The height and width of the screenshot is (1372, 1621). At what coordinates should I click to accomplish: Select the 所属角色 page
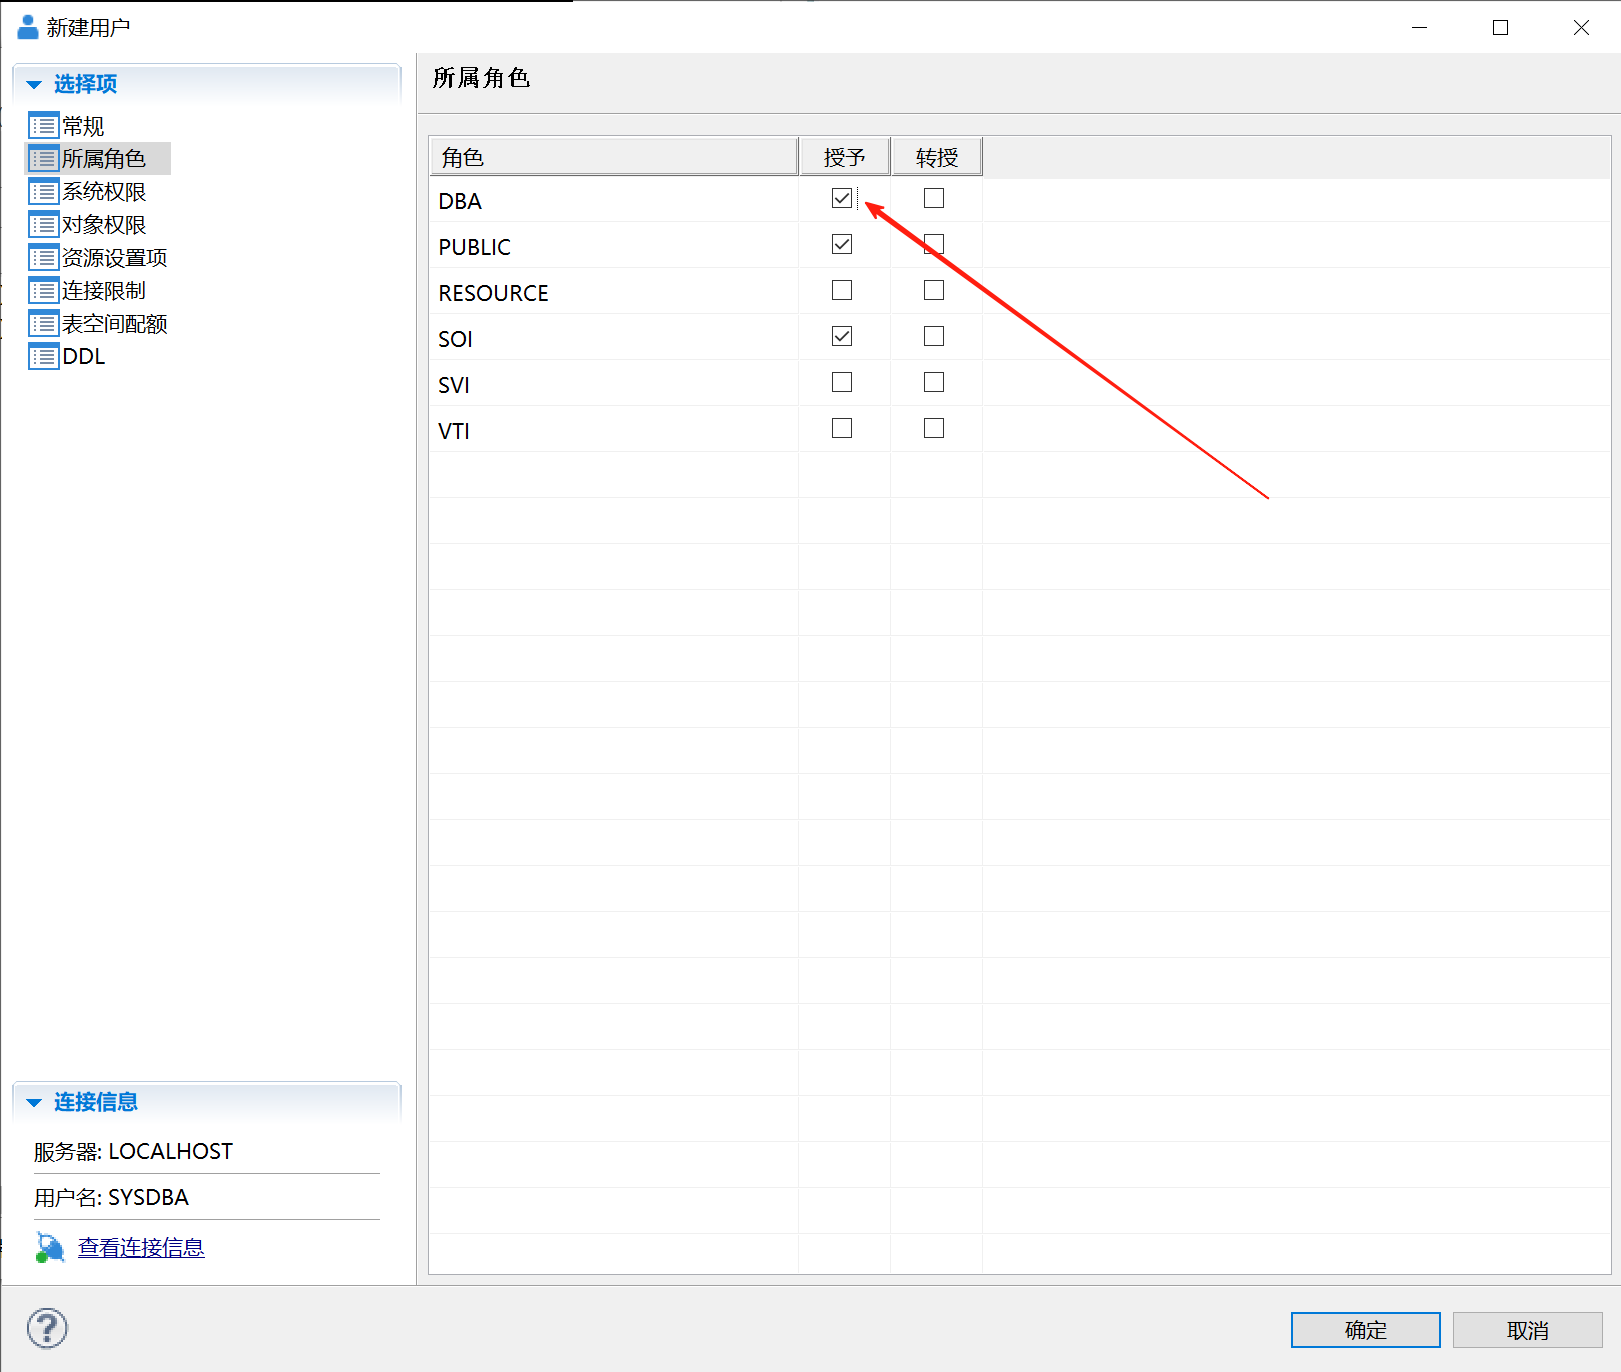104,159
